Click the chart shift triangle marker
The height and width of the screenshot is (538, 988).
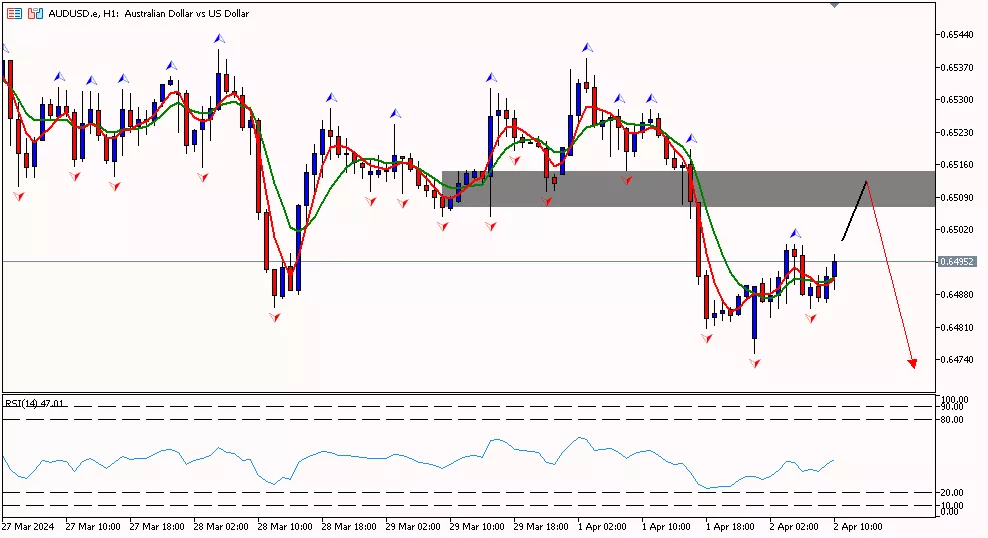(834, 5)
